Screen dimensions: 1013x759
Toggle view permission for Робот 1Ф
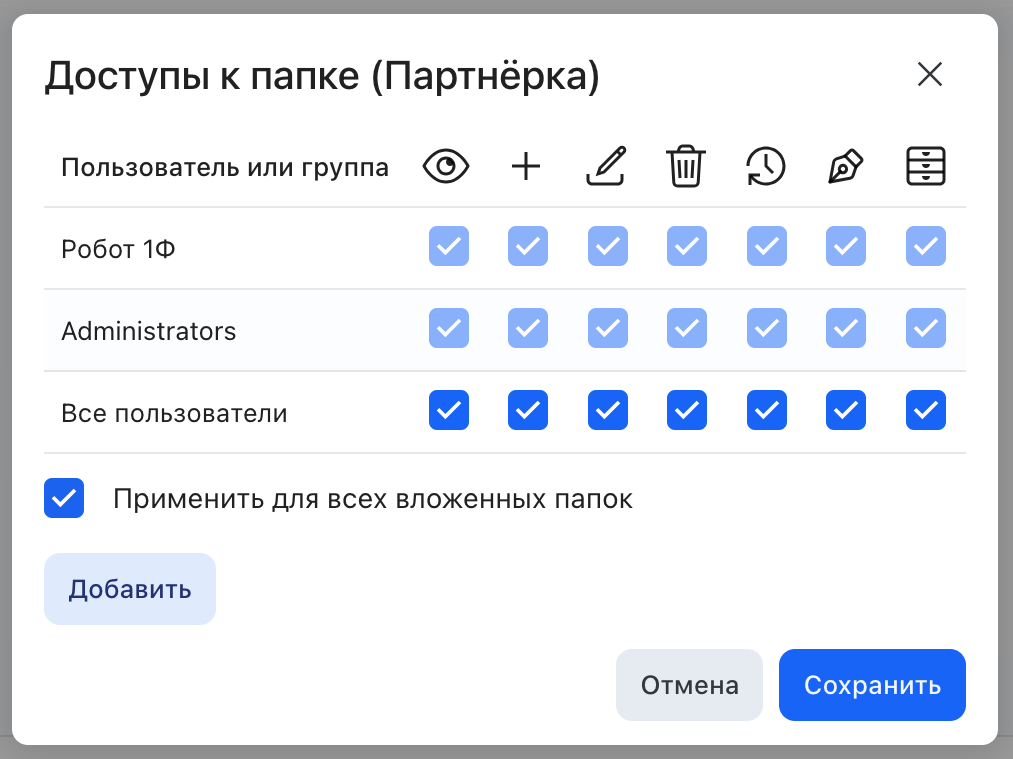pos(449,246)
